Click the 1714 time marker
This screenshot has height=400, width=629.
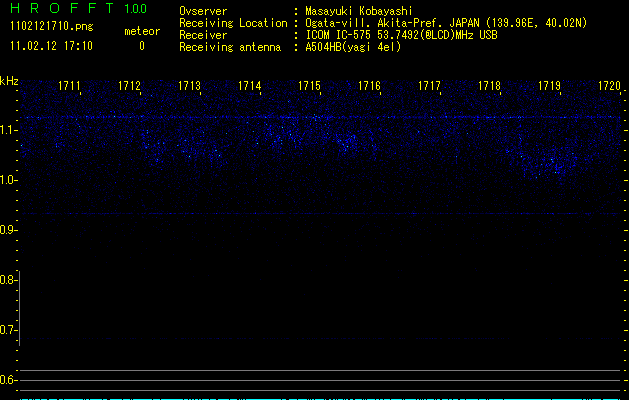coord(250,86)
